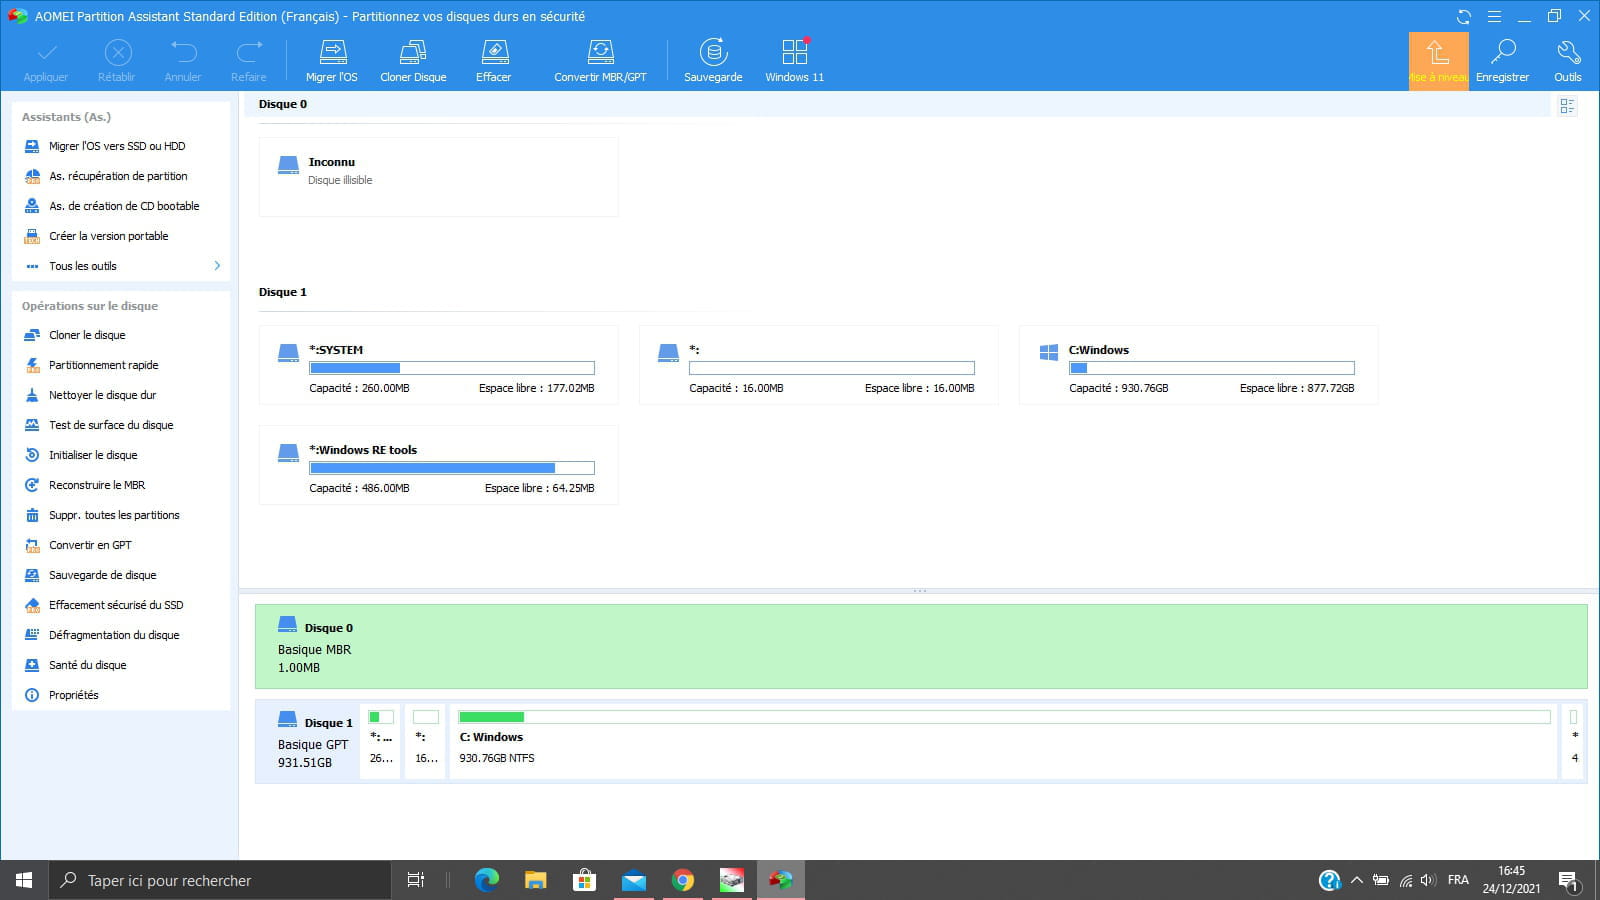Show hidden system tray icons

pos(1357,880)
